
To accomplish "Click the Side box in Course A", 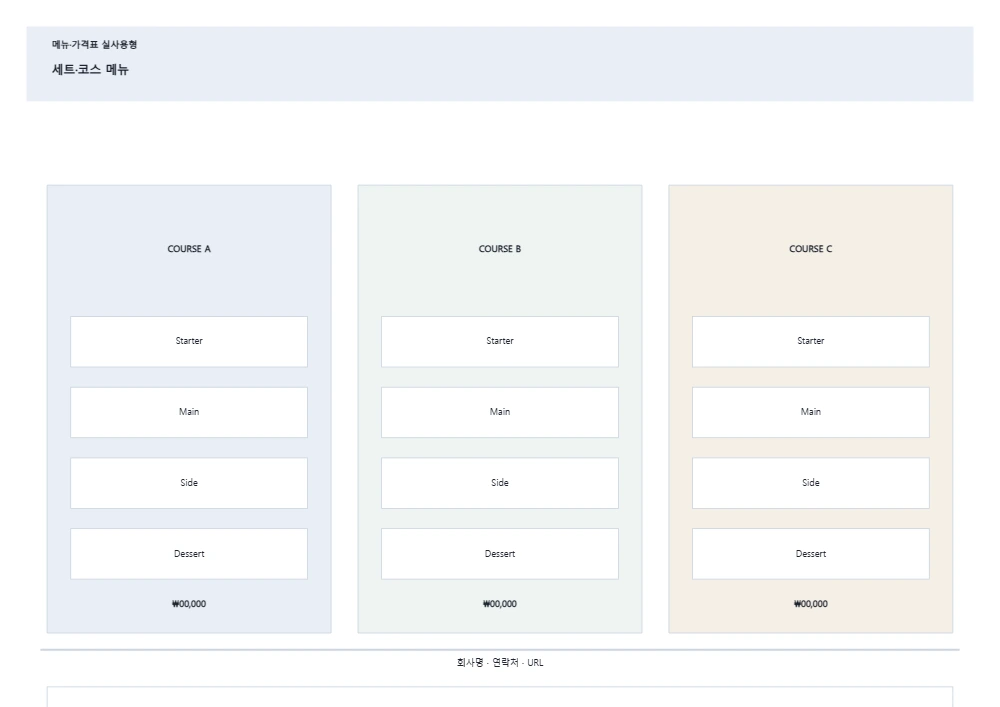I will 189,483.
